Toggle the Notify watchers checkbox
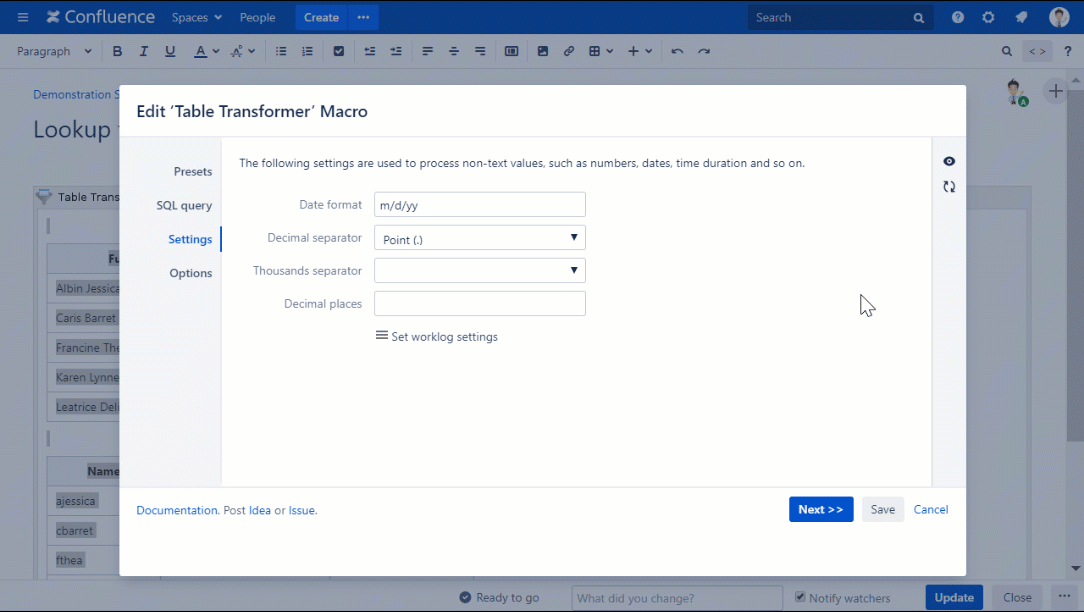Image resolution: width=1084 pixels, height=612 pixels. (x=800, y=597)
